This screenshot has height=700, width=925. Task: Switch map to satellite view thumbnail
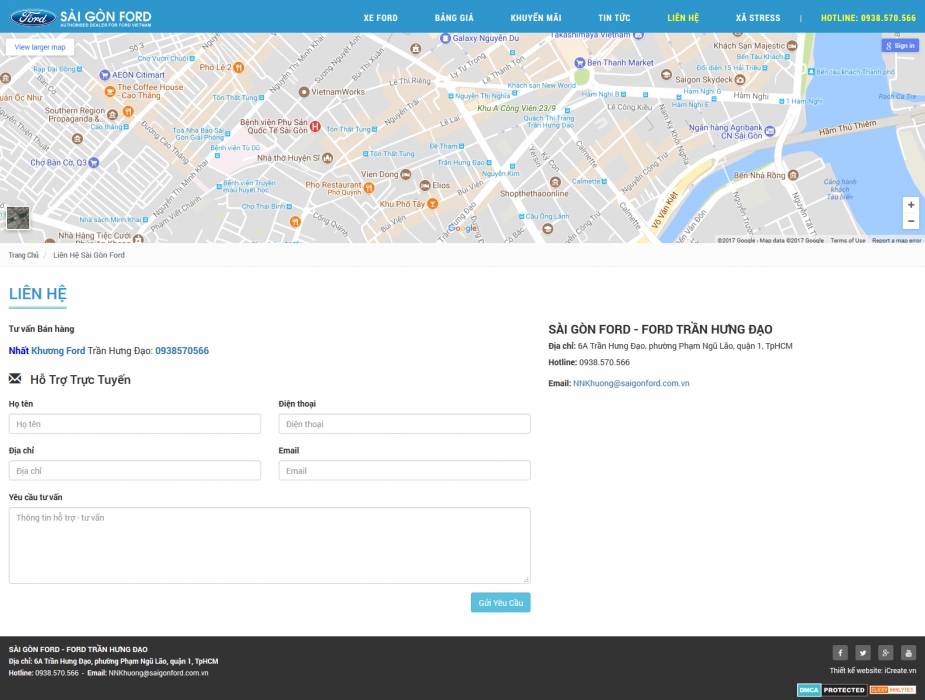(18, 218)
